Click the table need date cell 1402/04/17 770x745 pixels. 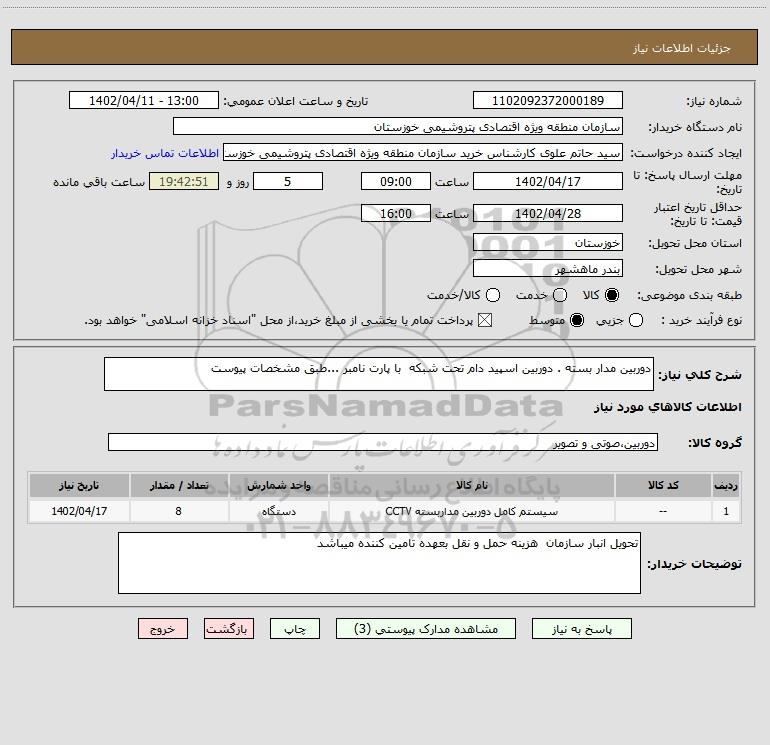79,511
